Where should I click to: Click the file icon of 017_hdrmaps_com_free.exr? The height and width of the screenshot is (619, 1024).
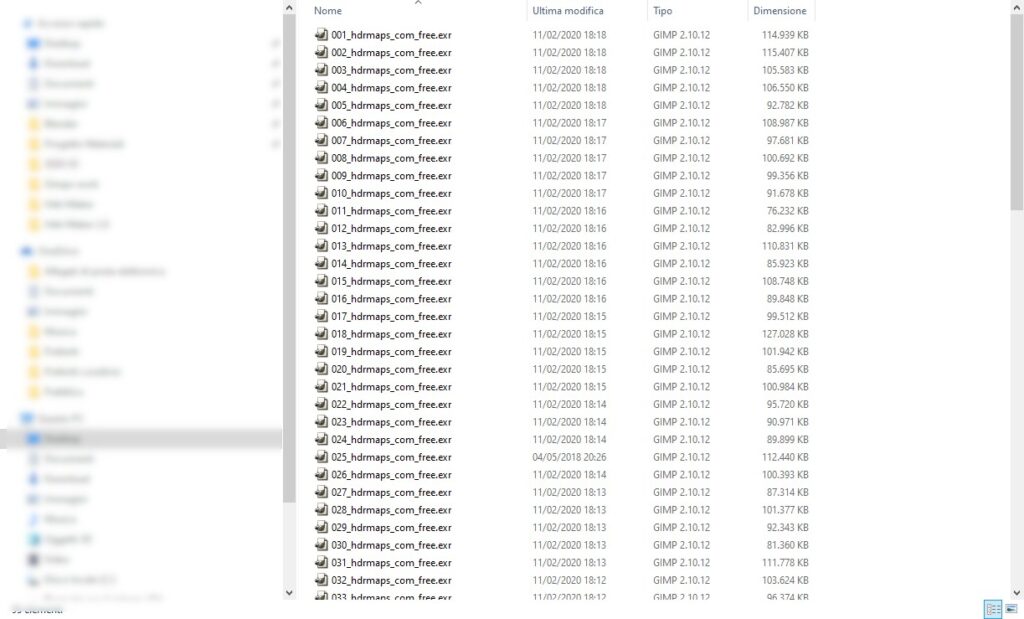321,317
